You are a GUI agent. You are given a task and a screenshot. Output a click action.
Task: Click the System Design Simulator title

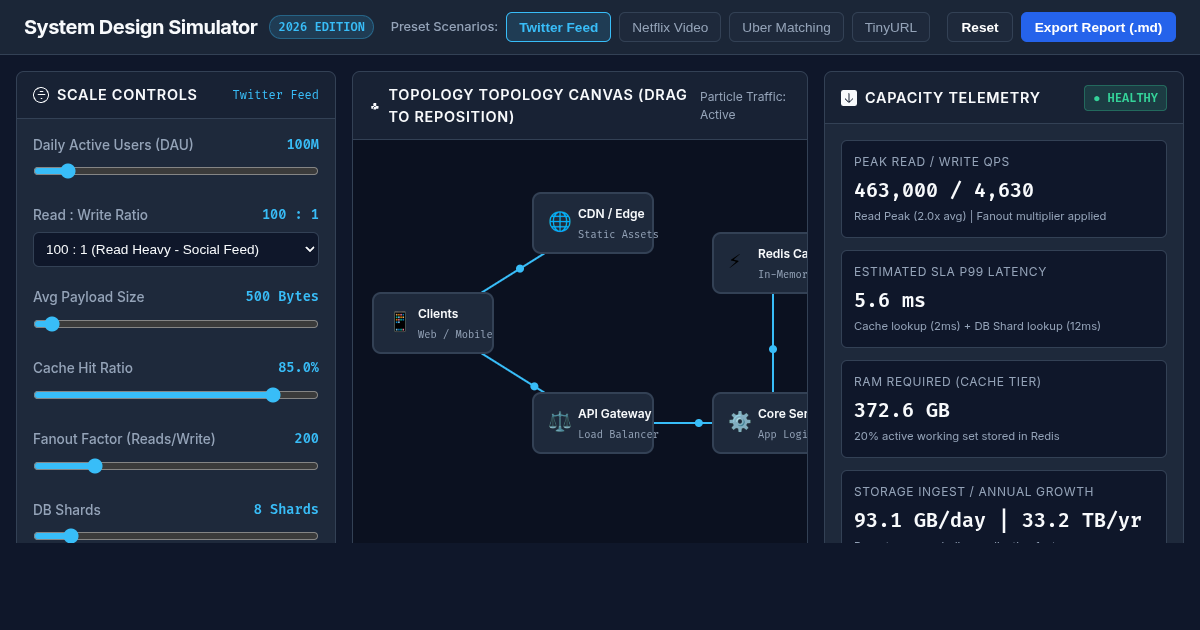(140, 27)
